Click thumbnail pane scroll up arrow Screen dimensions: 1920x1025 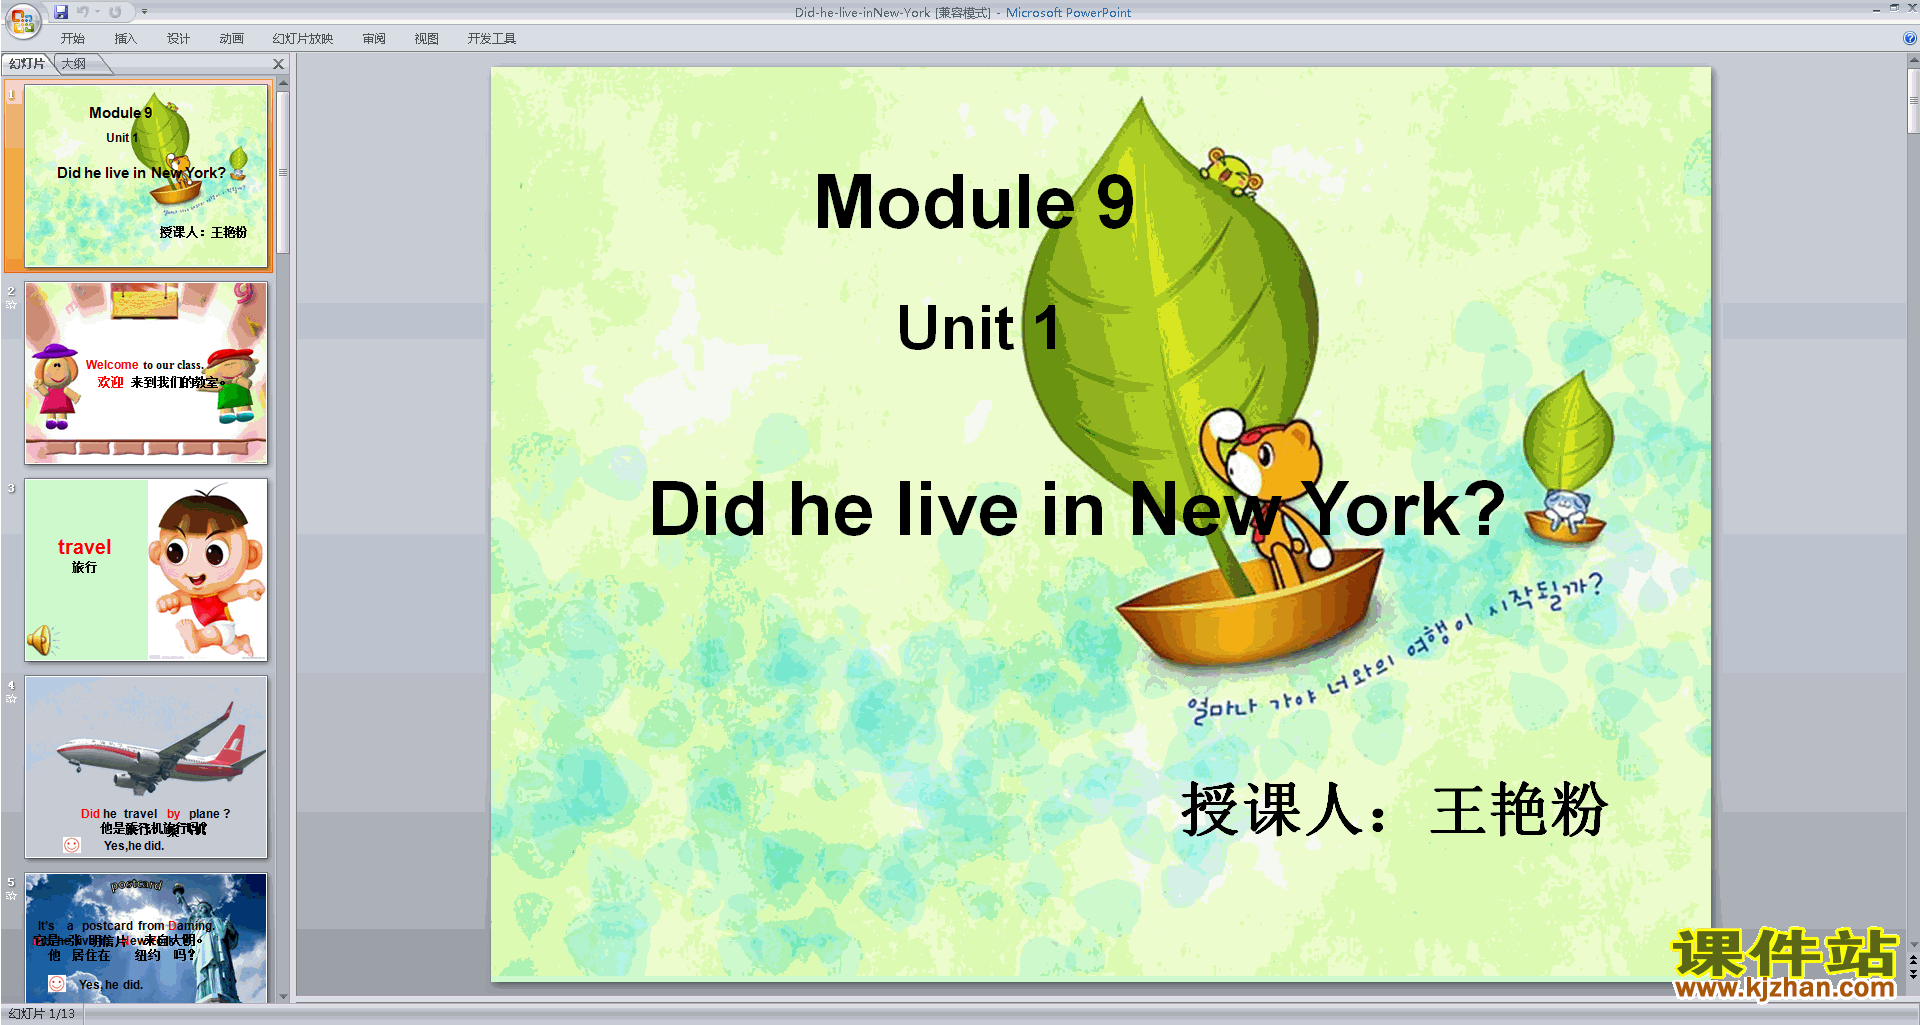[283, 83]
